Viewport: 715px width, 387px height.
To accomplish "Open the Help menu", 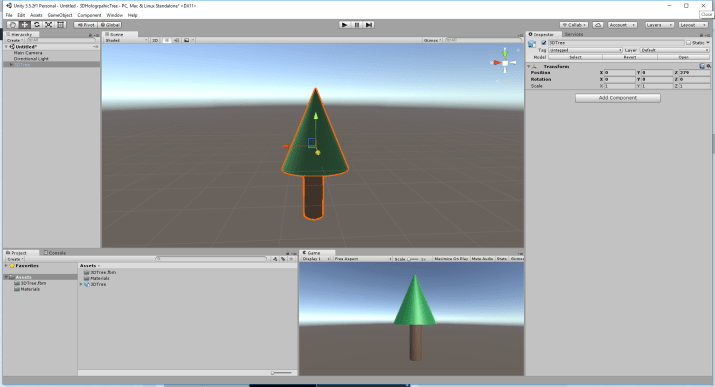I will coord(132,15).
